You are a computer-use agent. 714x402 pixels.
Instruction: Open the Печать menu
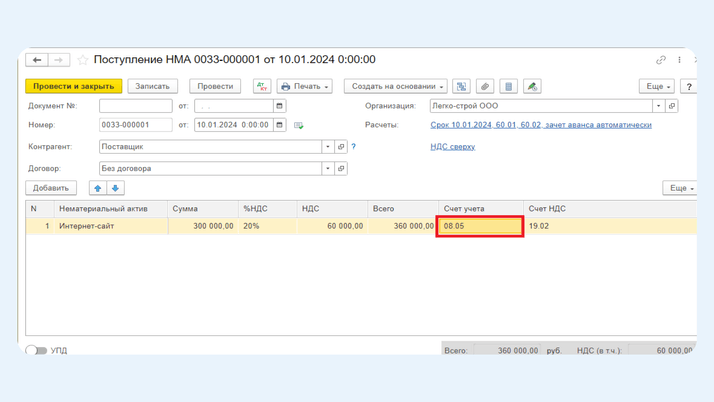(x=305, y=87)
